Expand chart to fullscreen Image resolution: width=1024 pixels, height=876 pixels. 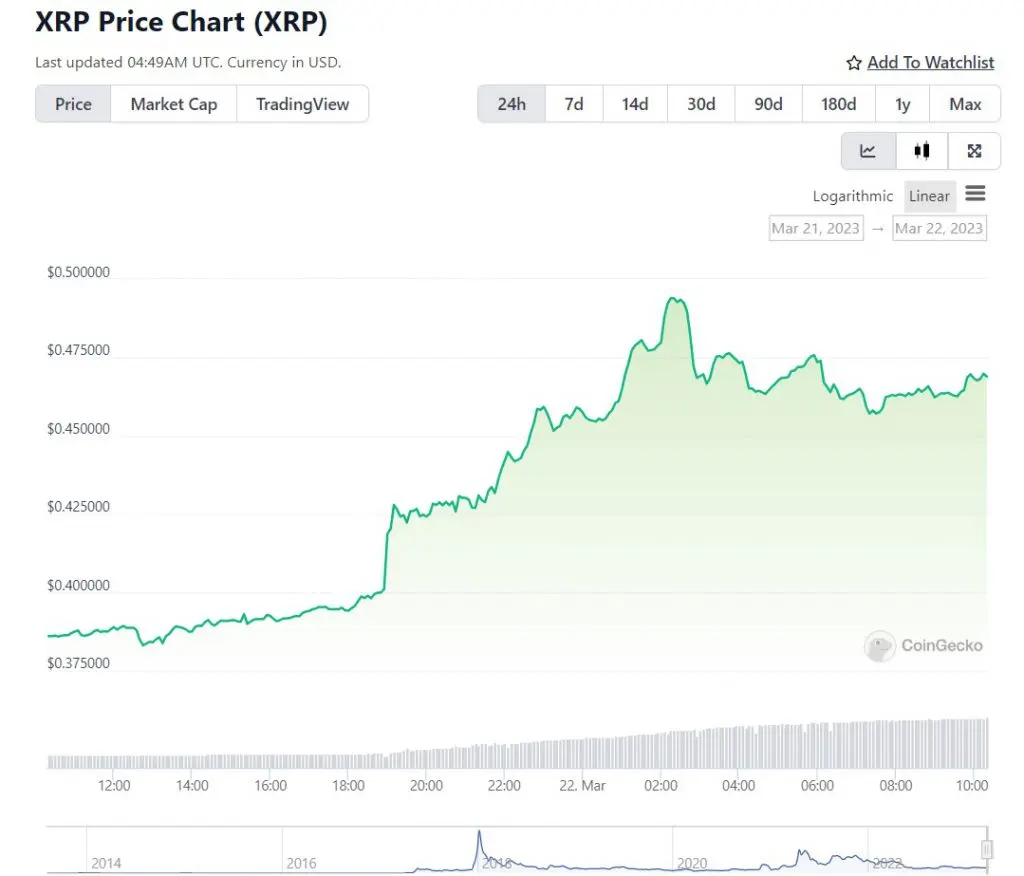(x=974, y=151)
